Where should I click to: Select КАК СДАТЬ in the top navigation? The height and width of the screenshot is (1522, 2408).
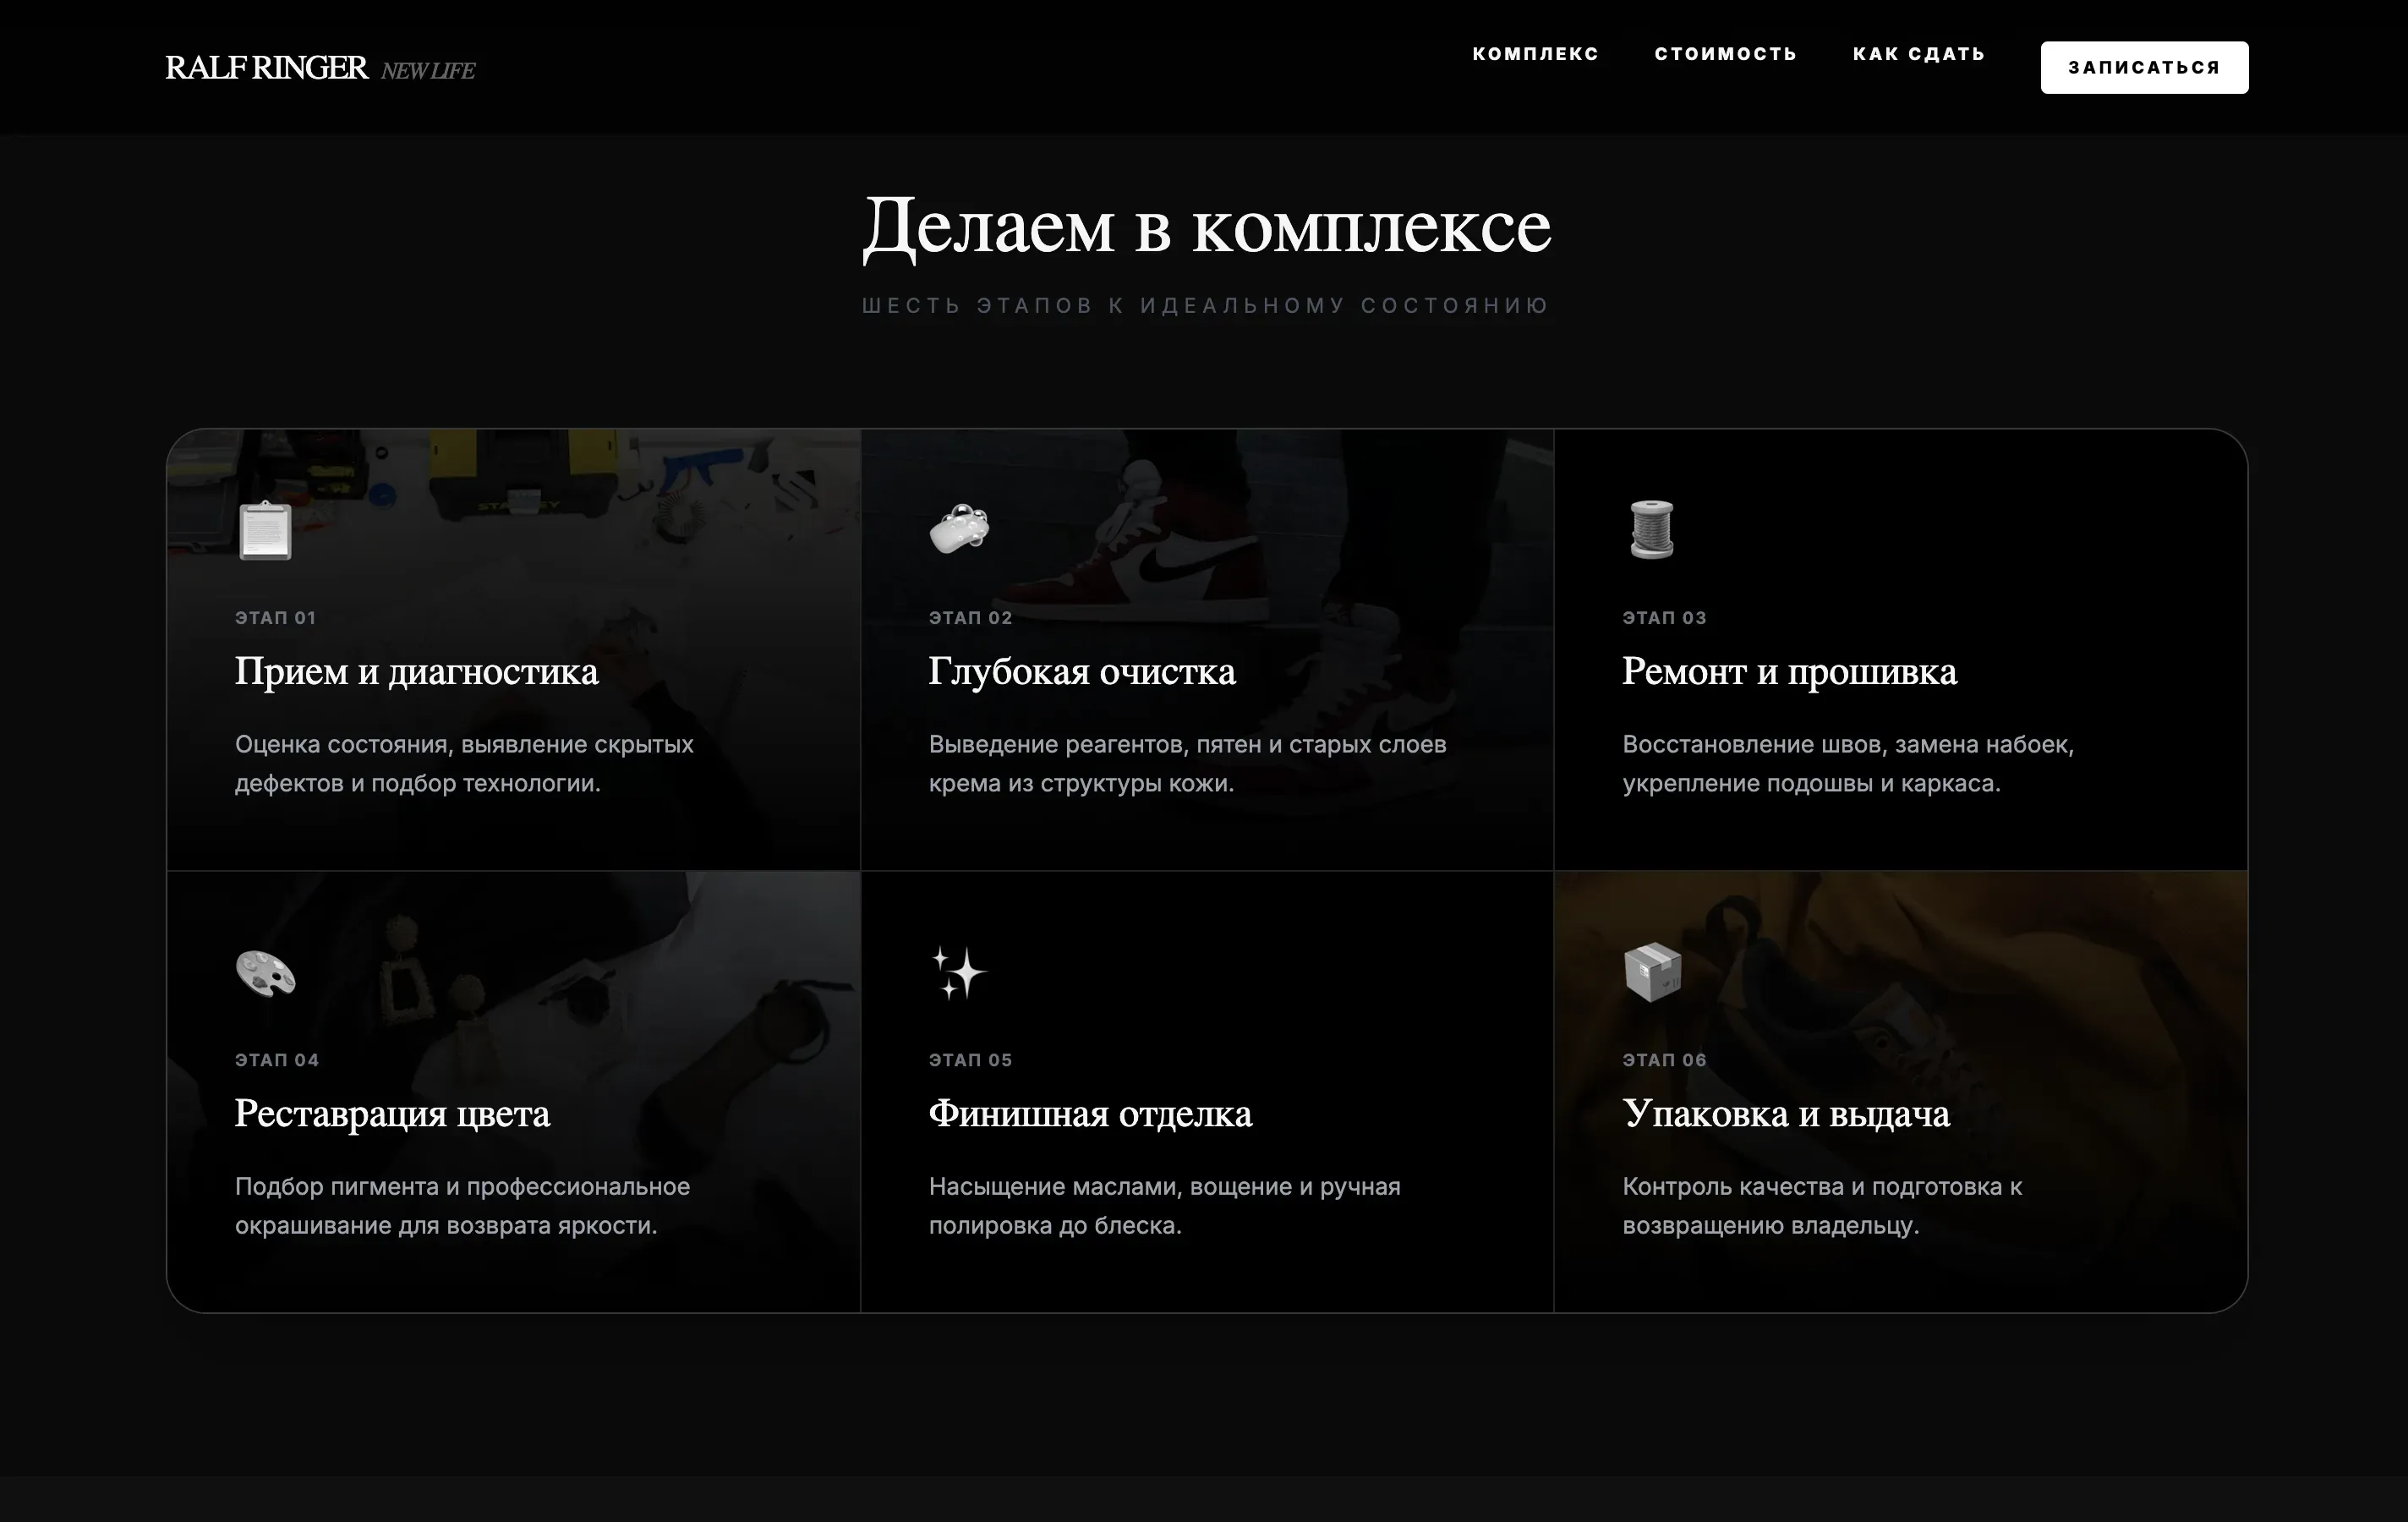tap(1919, 54)
